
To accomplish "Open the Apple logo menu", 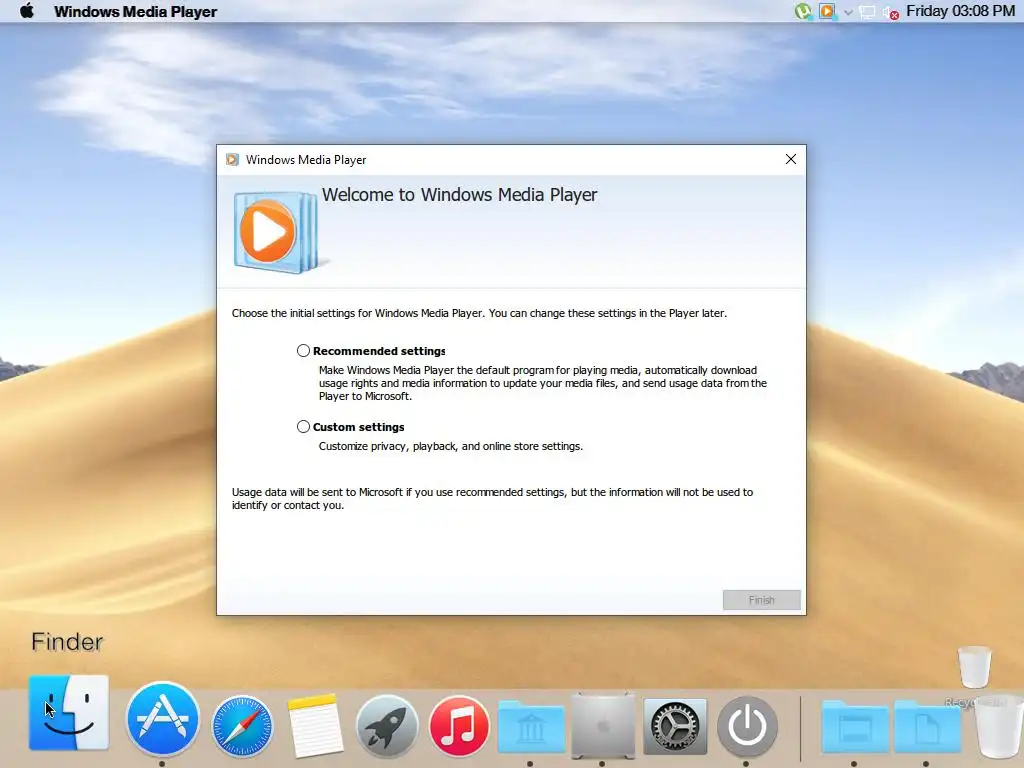I will pos(27,11).
